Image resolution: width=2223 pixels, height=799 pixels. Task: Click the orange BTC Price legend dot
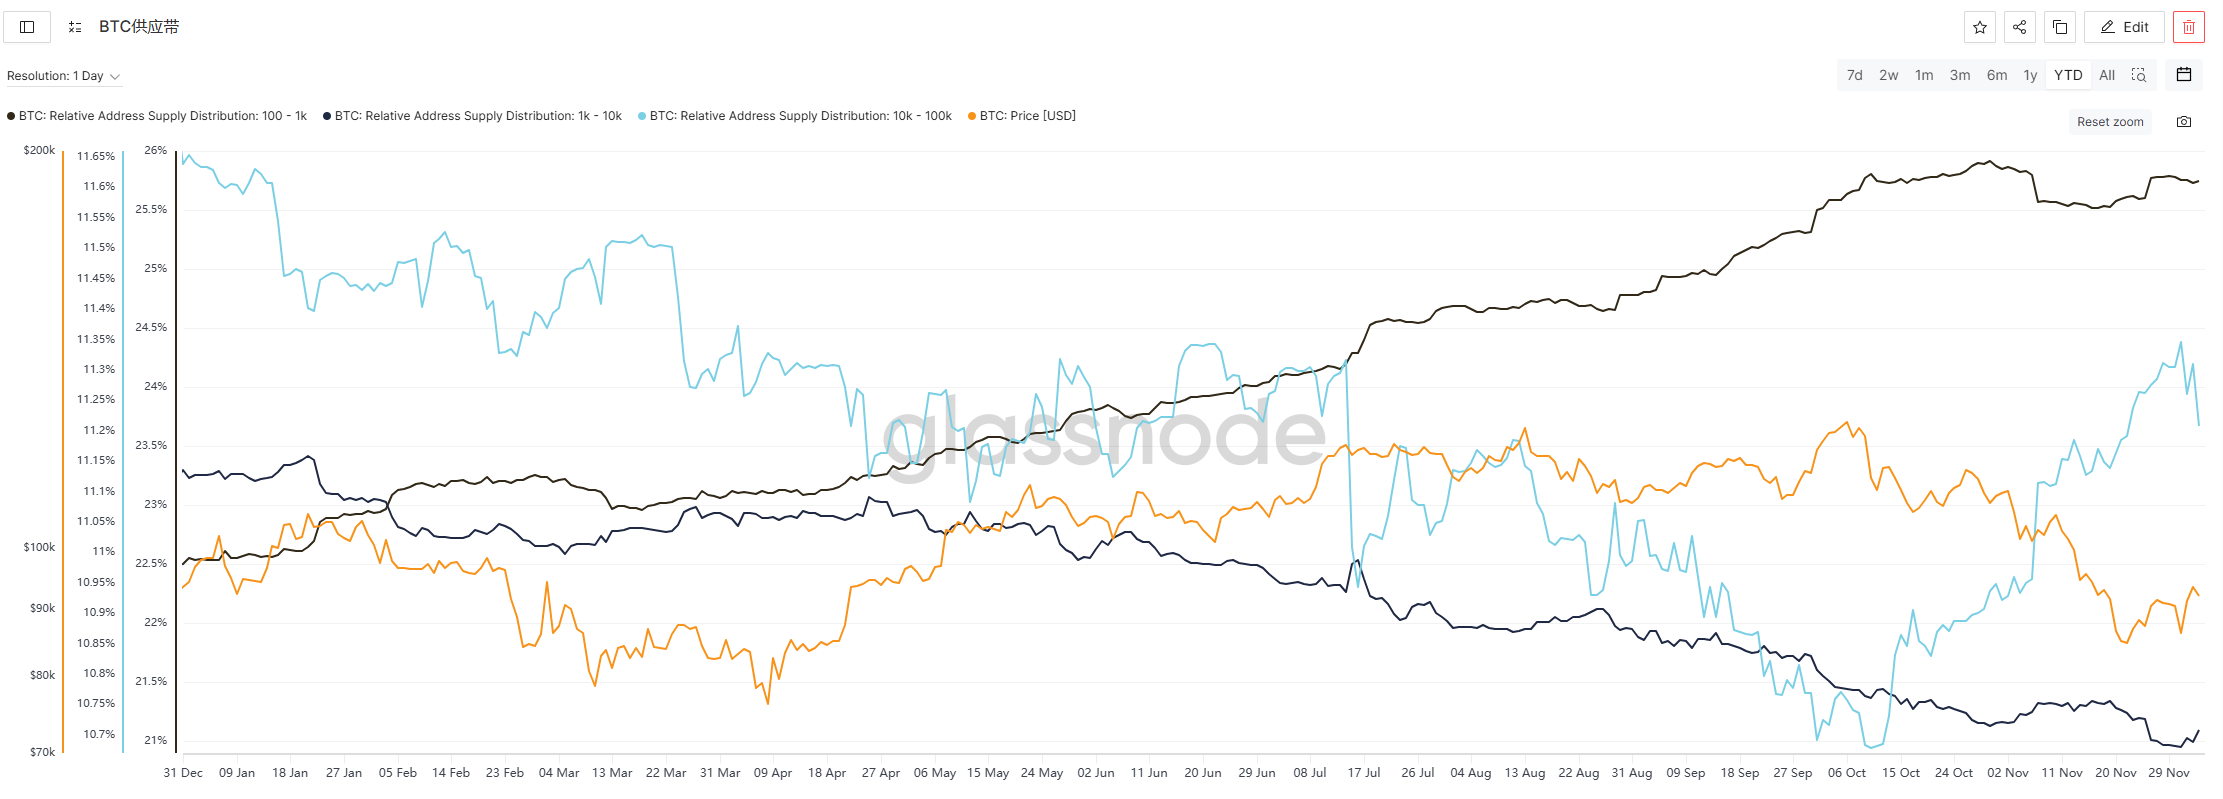click(x=972, y=116)
